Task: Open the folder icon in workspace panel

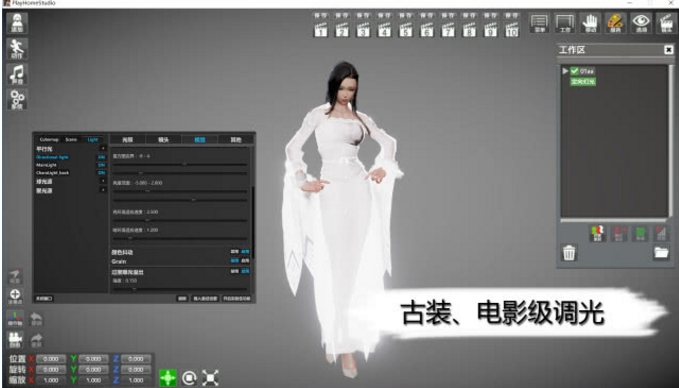Action: pos(661,252)
